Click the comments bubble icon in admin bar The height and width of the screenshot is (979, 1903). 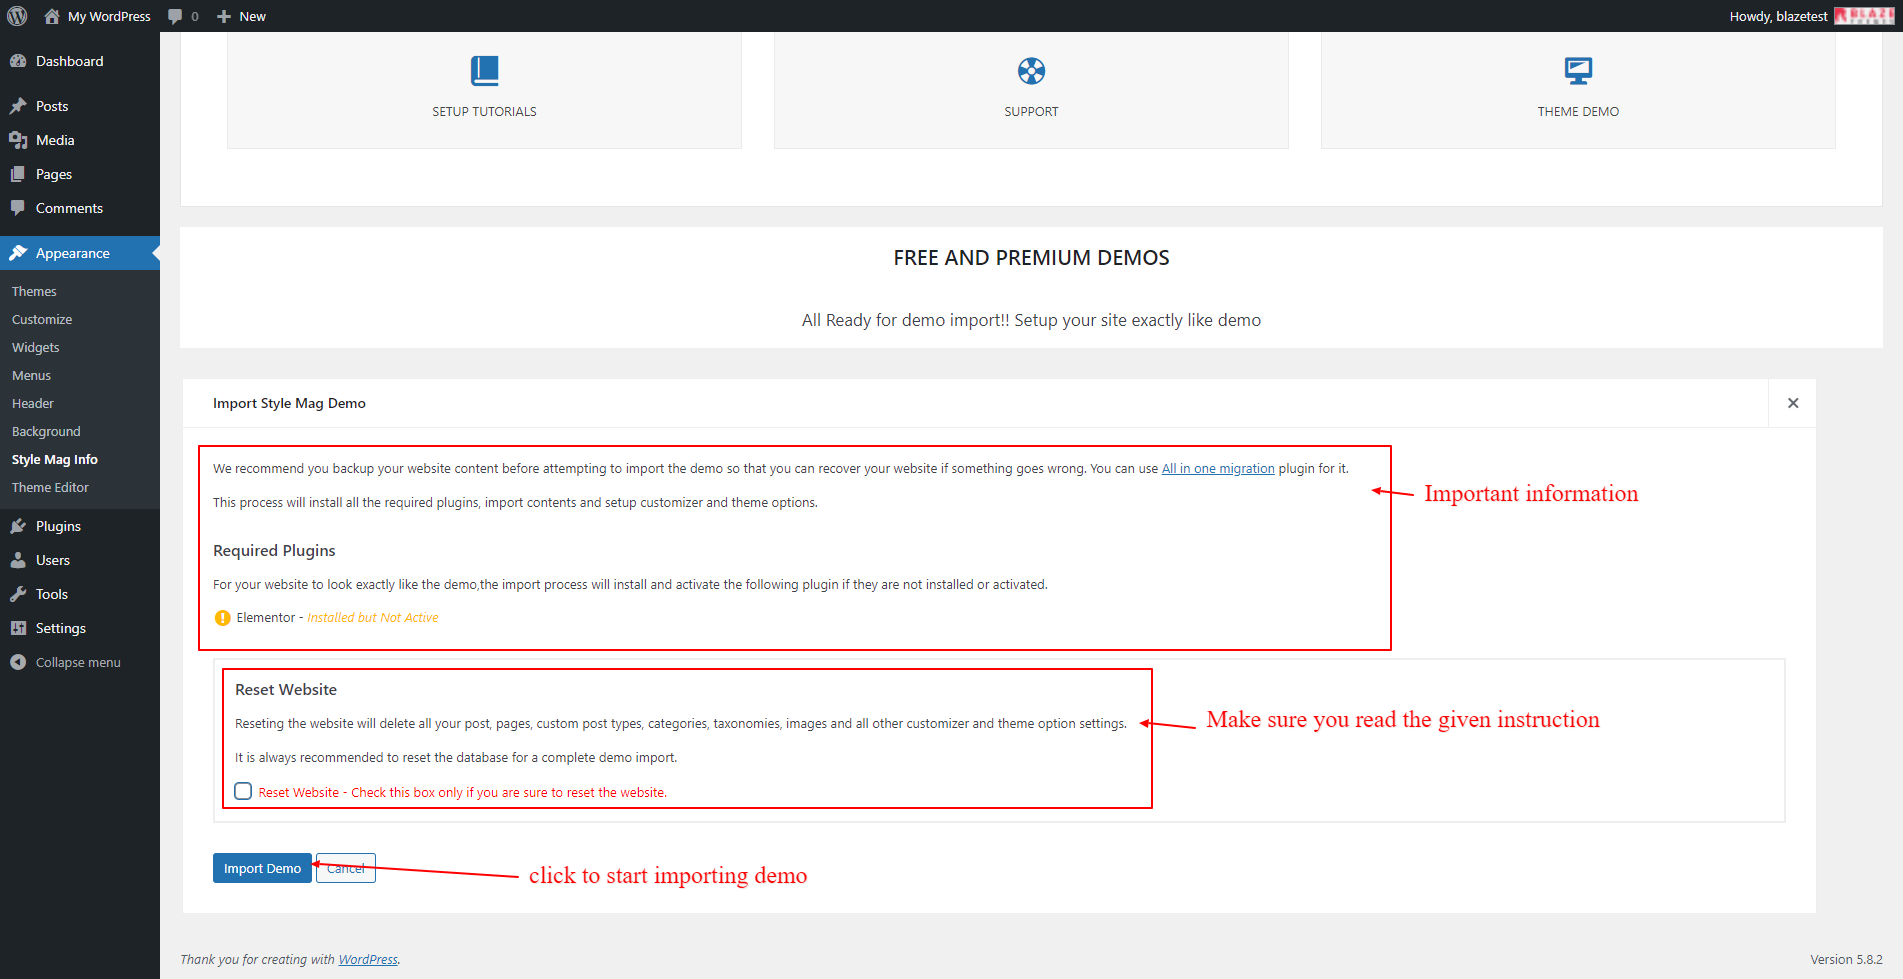[x=176, y=16]
